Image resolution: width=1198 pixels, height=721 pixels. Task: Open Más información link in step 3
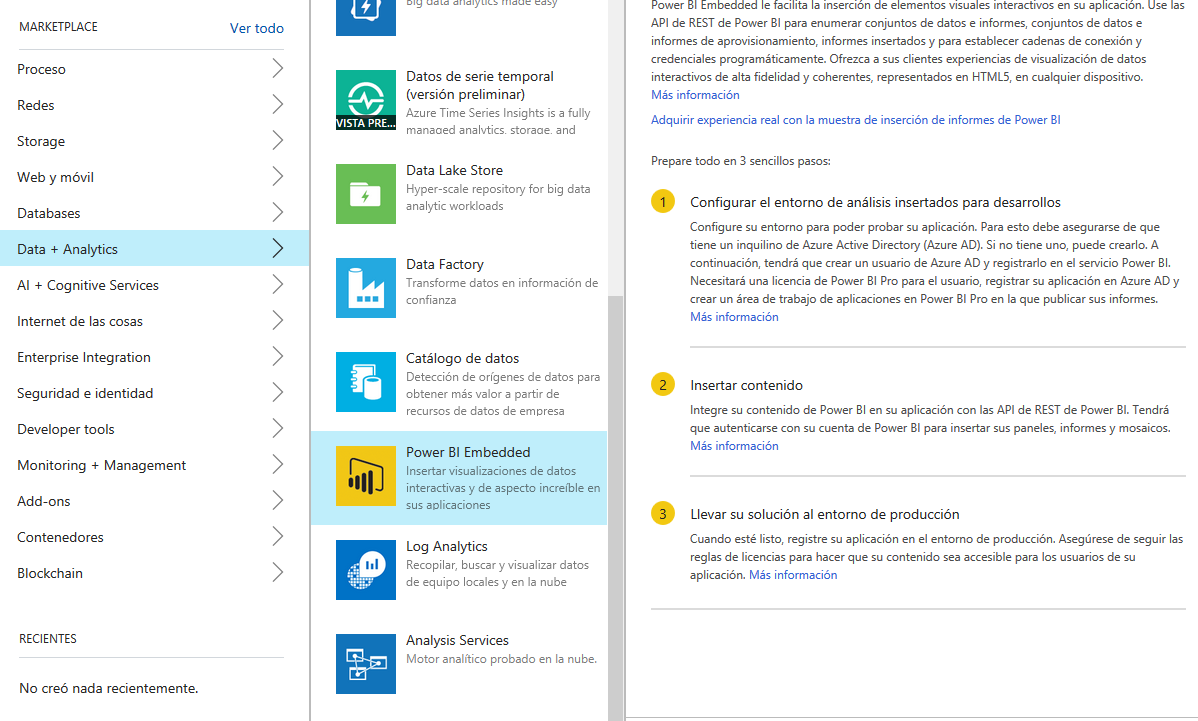(793, 575)
